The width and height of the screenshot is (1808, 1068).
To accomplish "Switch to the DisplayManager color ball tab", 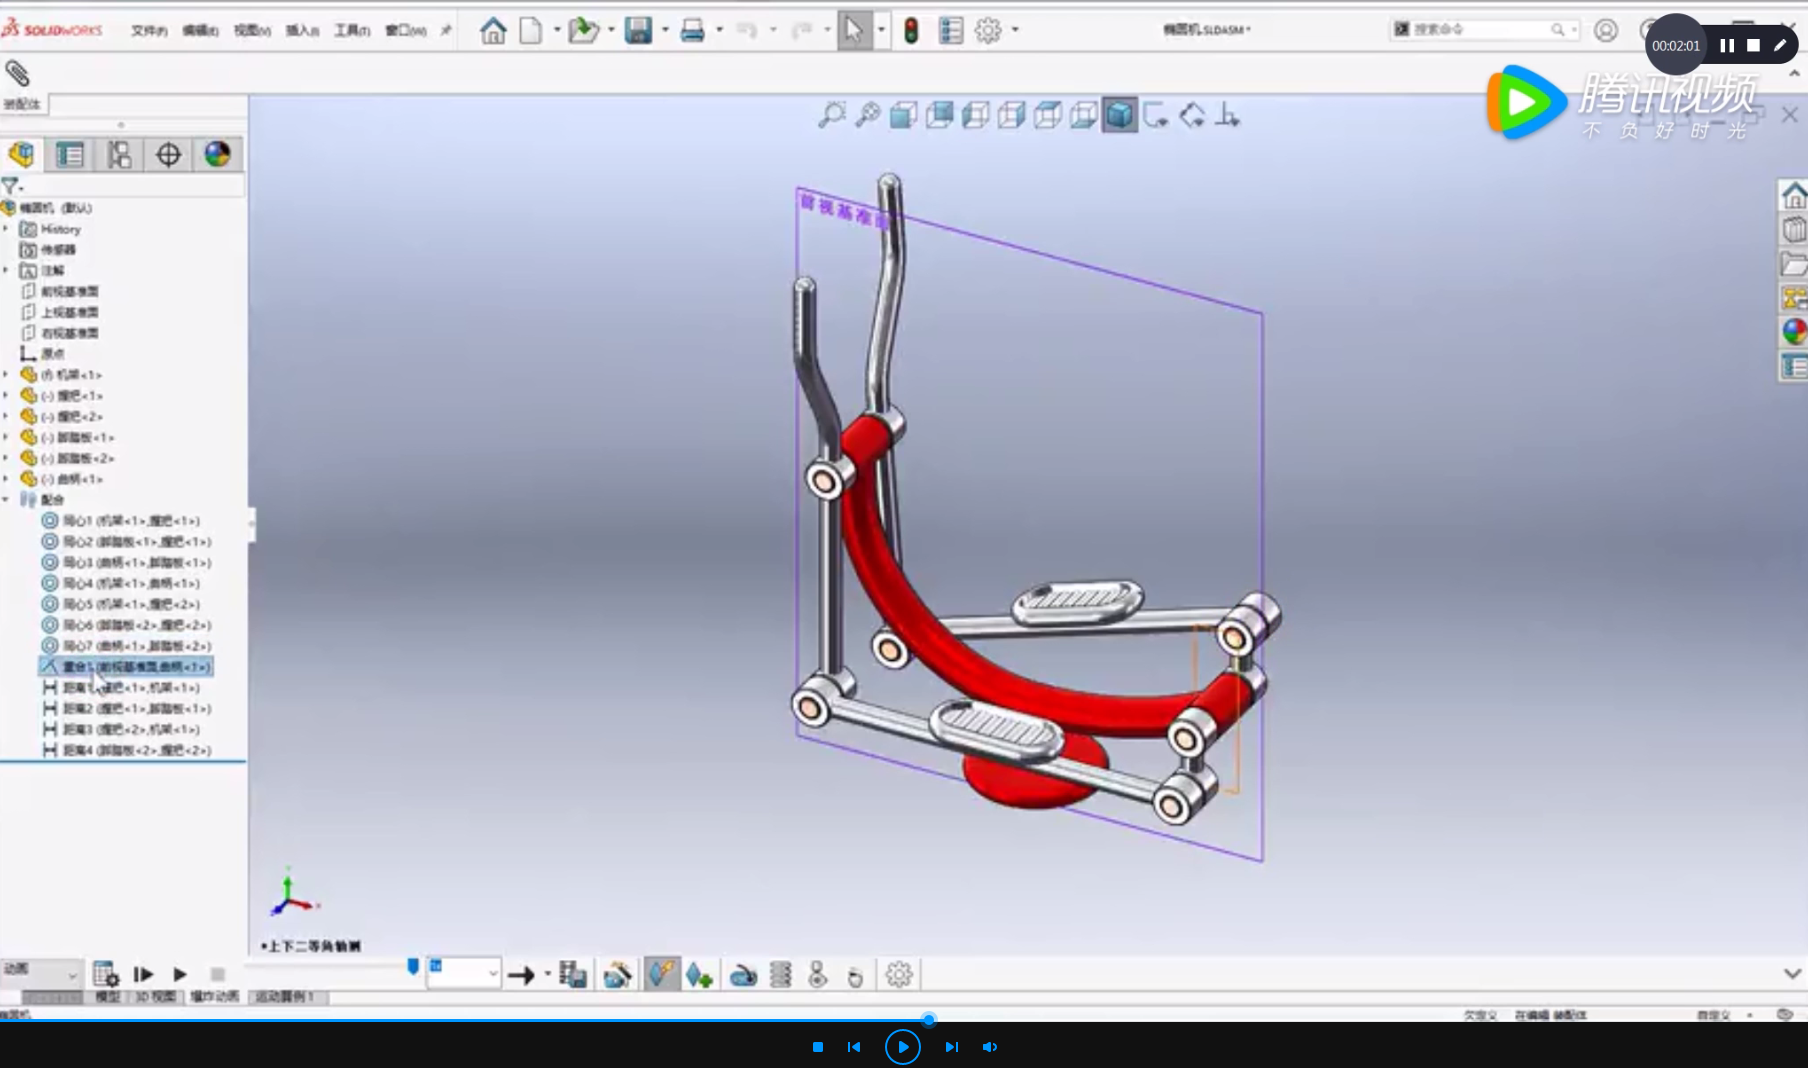I will click(x=217, y=154).
